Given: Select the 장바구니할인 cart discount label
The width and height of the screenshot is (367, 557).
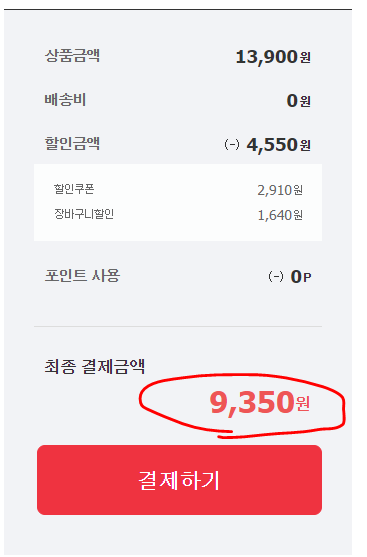Looking at the screenshot, I should [x=84, y=214].
